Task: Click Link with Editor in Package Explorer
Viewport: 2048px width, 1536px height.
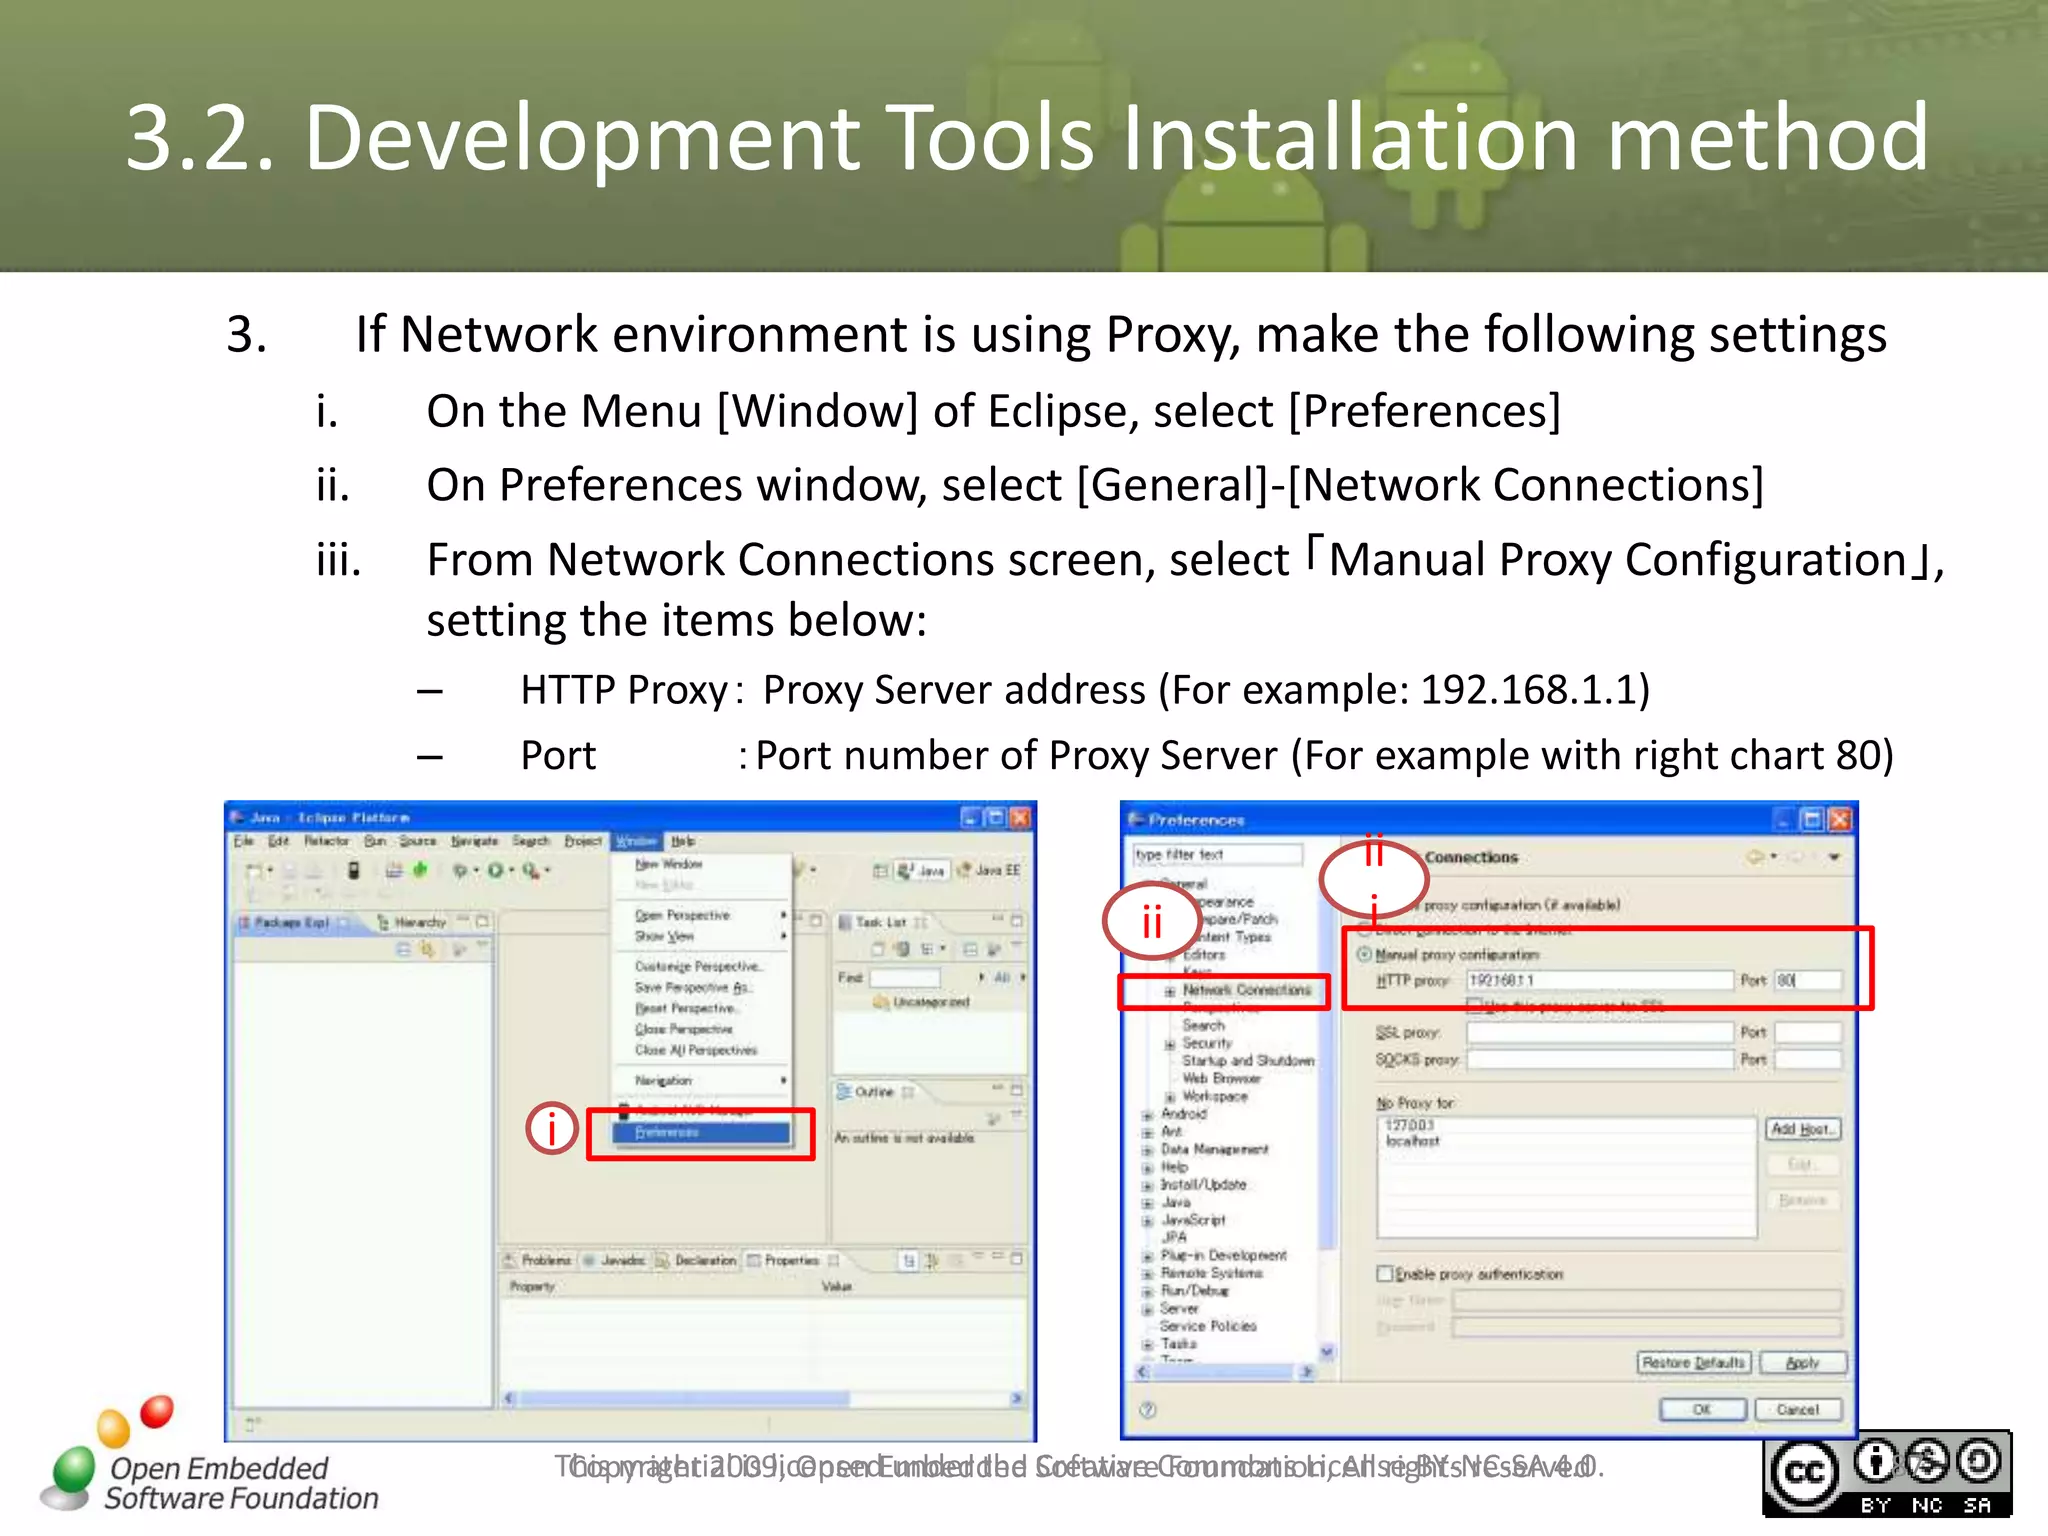Action: tap(428, 949)
